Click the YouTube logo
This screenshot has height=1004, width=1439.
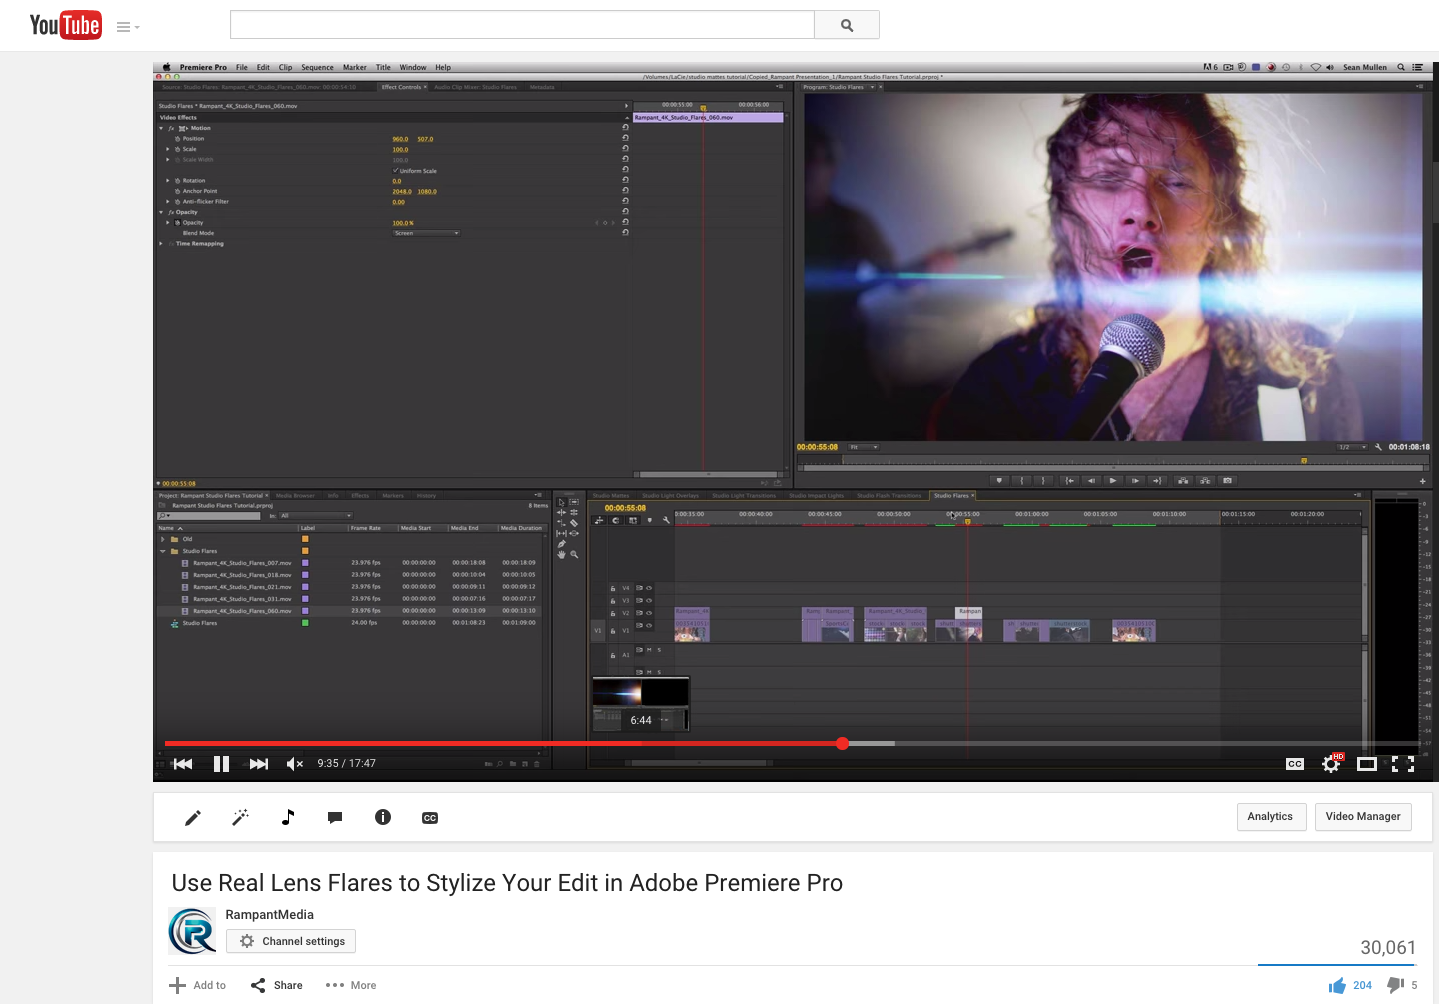coord(65,25)
